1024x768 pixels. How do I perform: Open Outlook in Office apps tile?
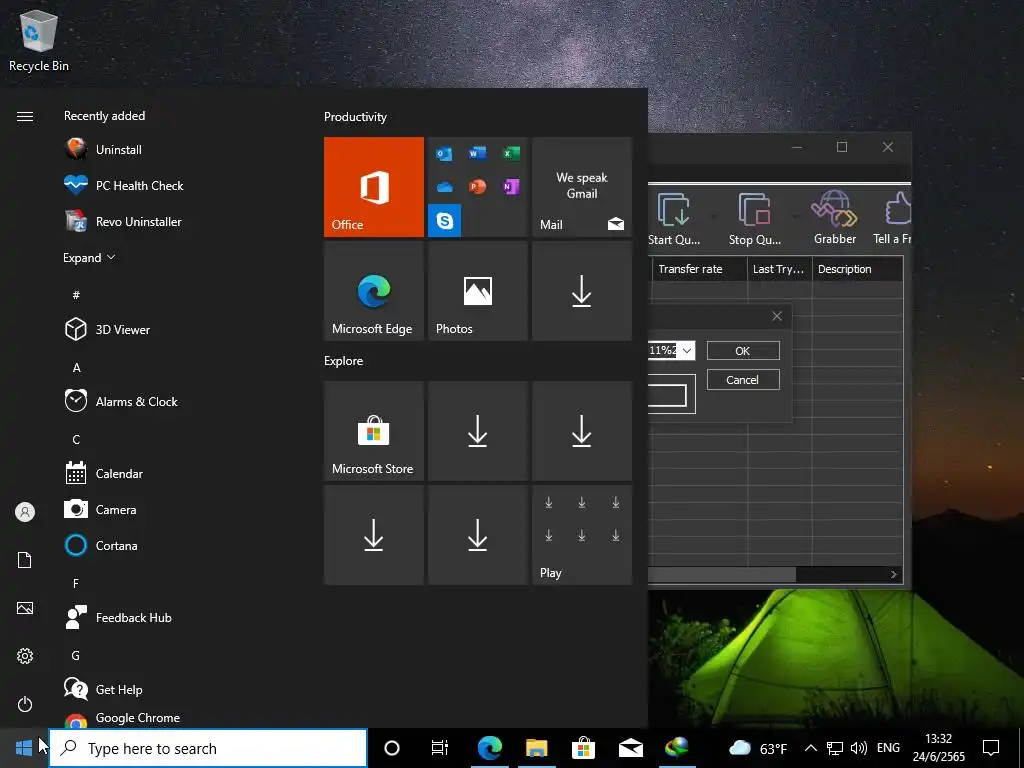point(444,153)
